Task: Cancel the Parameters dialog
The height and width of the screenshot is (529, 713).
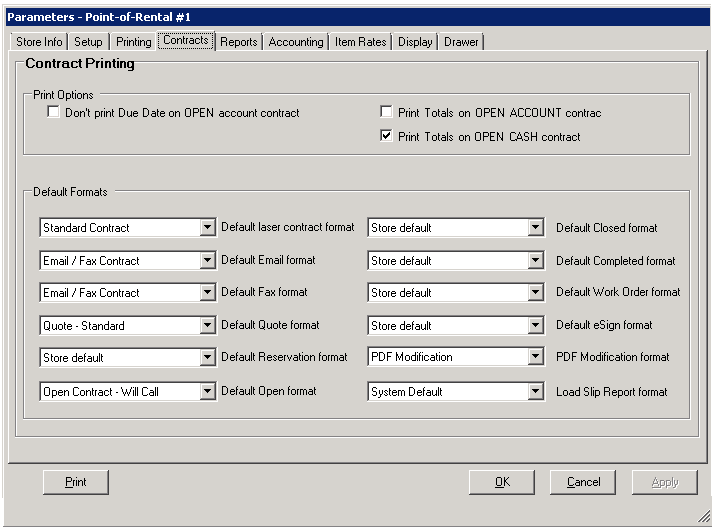Action: (583, 482)
